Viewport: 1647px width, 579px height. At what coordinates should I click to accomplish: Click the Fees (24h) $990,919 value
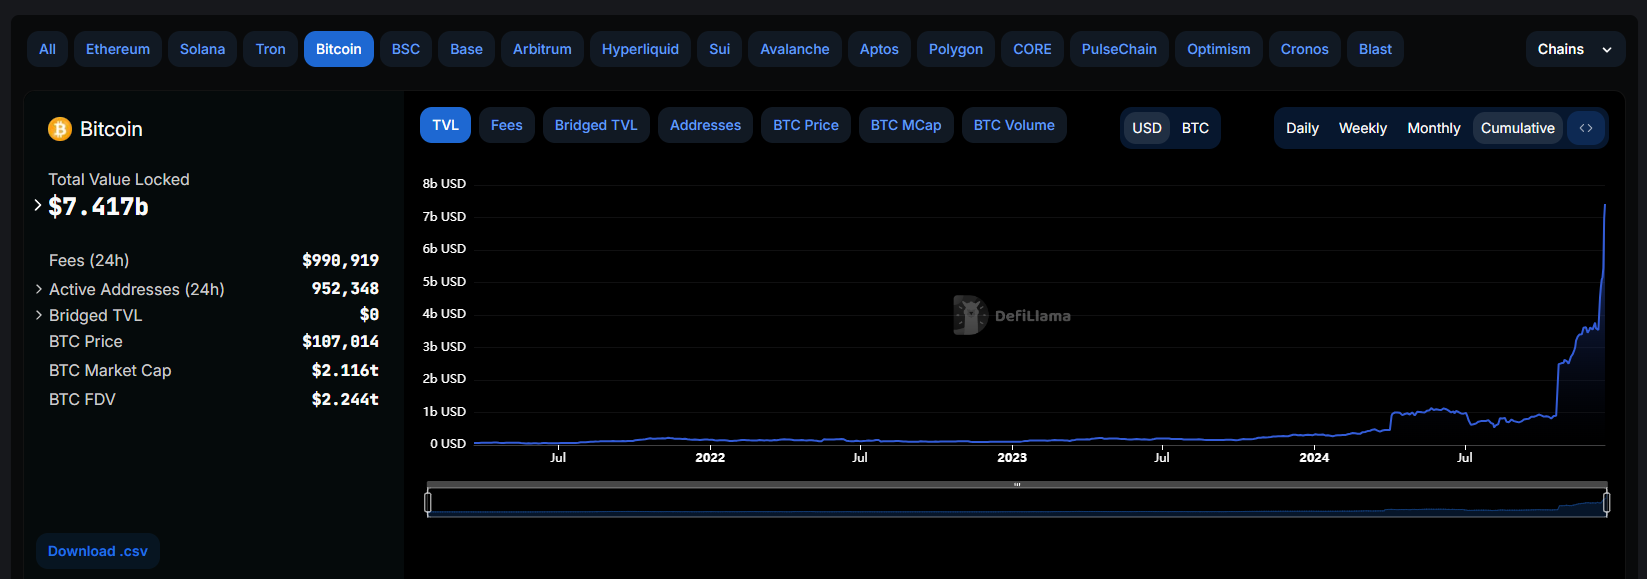340,260
